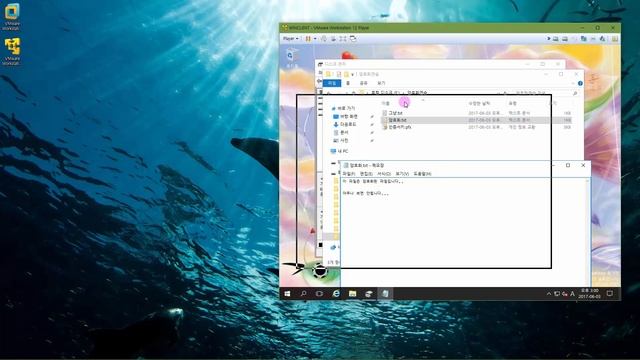The height and width of the screenshot is (360, 640).
Task: Open Notepad 보기(V) menu
Action: point(402,173)
